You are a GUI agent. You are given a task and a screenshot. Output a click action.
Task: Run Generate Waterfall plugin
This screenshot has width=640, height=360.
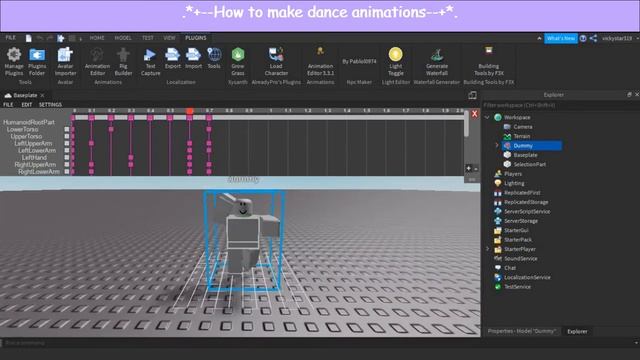pyautogui.click(x=437, y=62)
